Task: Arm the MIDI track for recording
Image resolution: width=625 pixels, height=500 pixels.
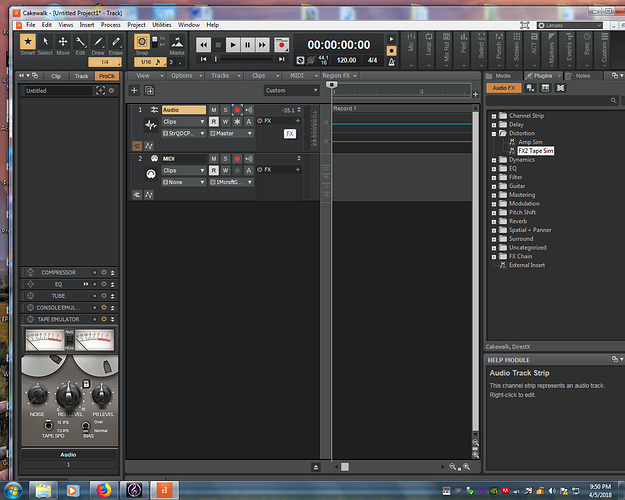Action: click(237, 159)
